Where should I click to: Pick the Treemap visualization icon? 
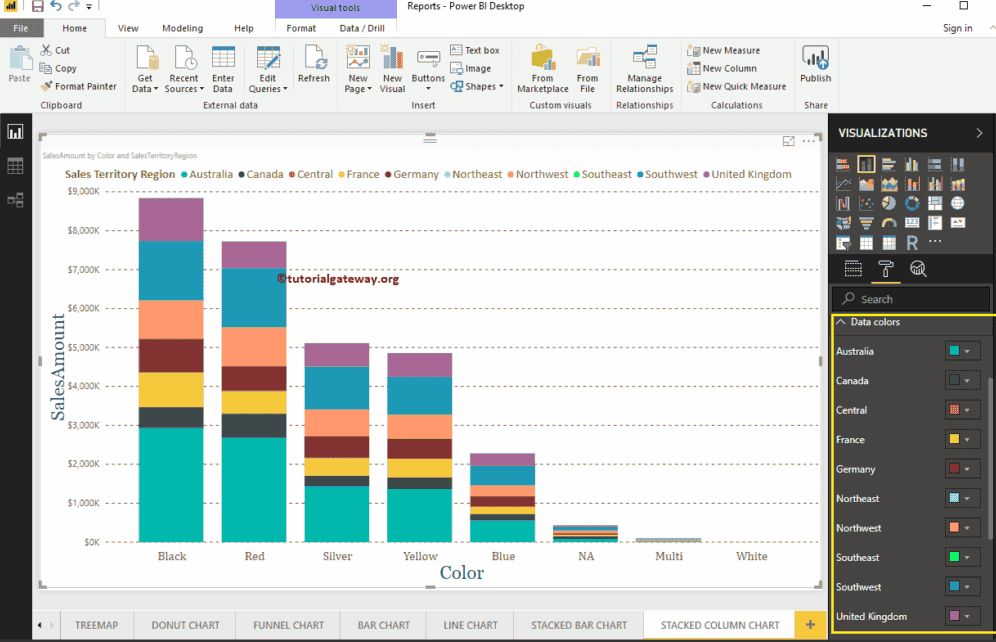click(x=935, y=203)
